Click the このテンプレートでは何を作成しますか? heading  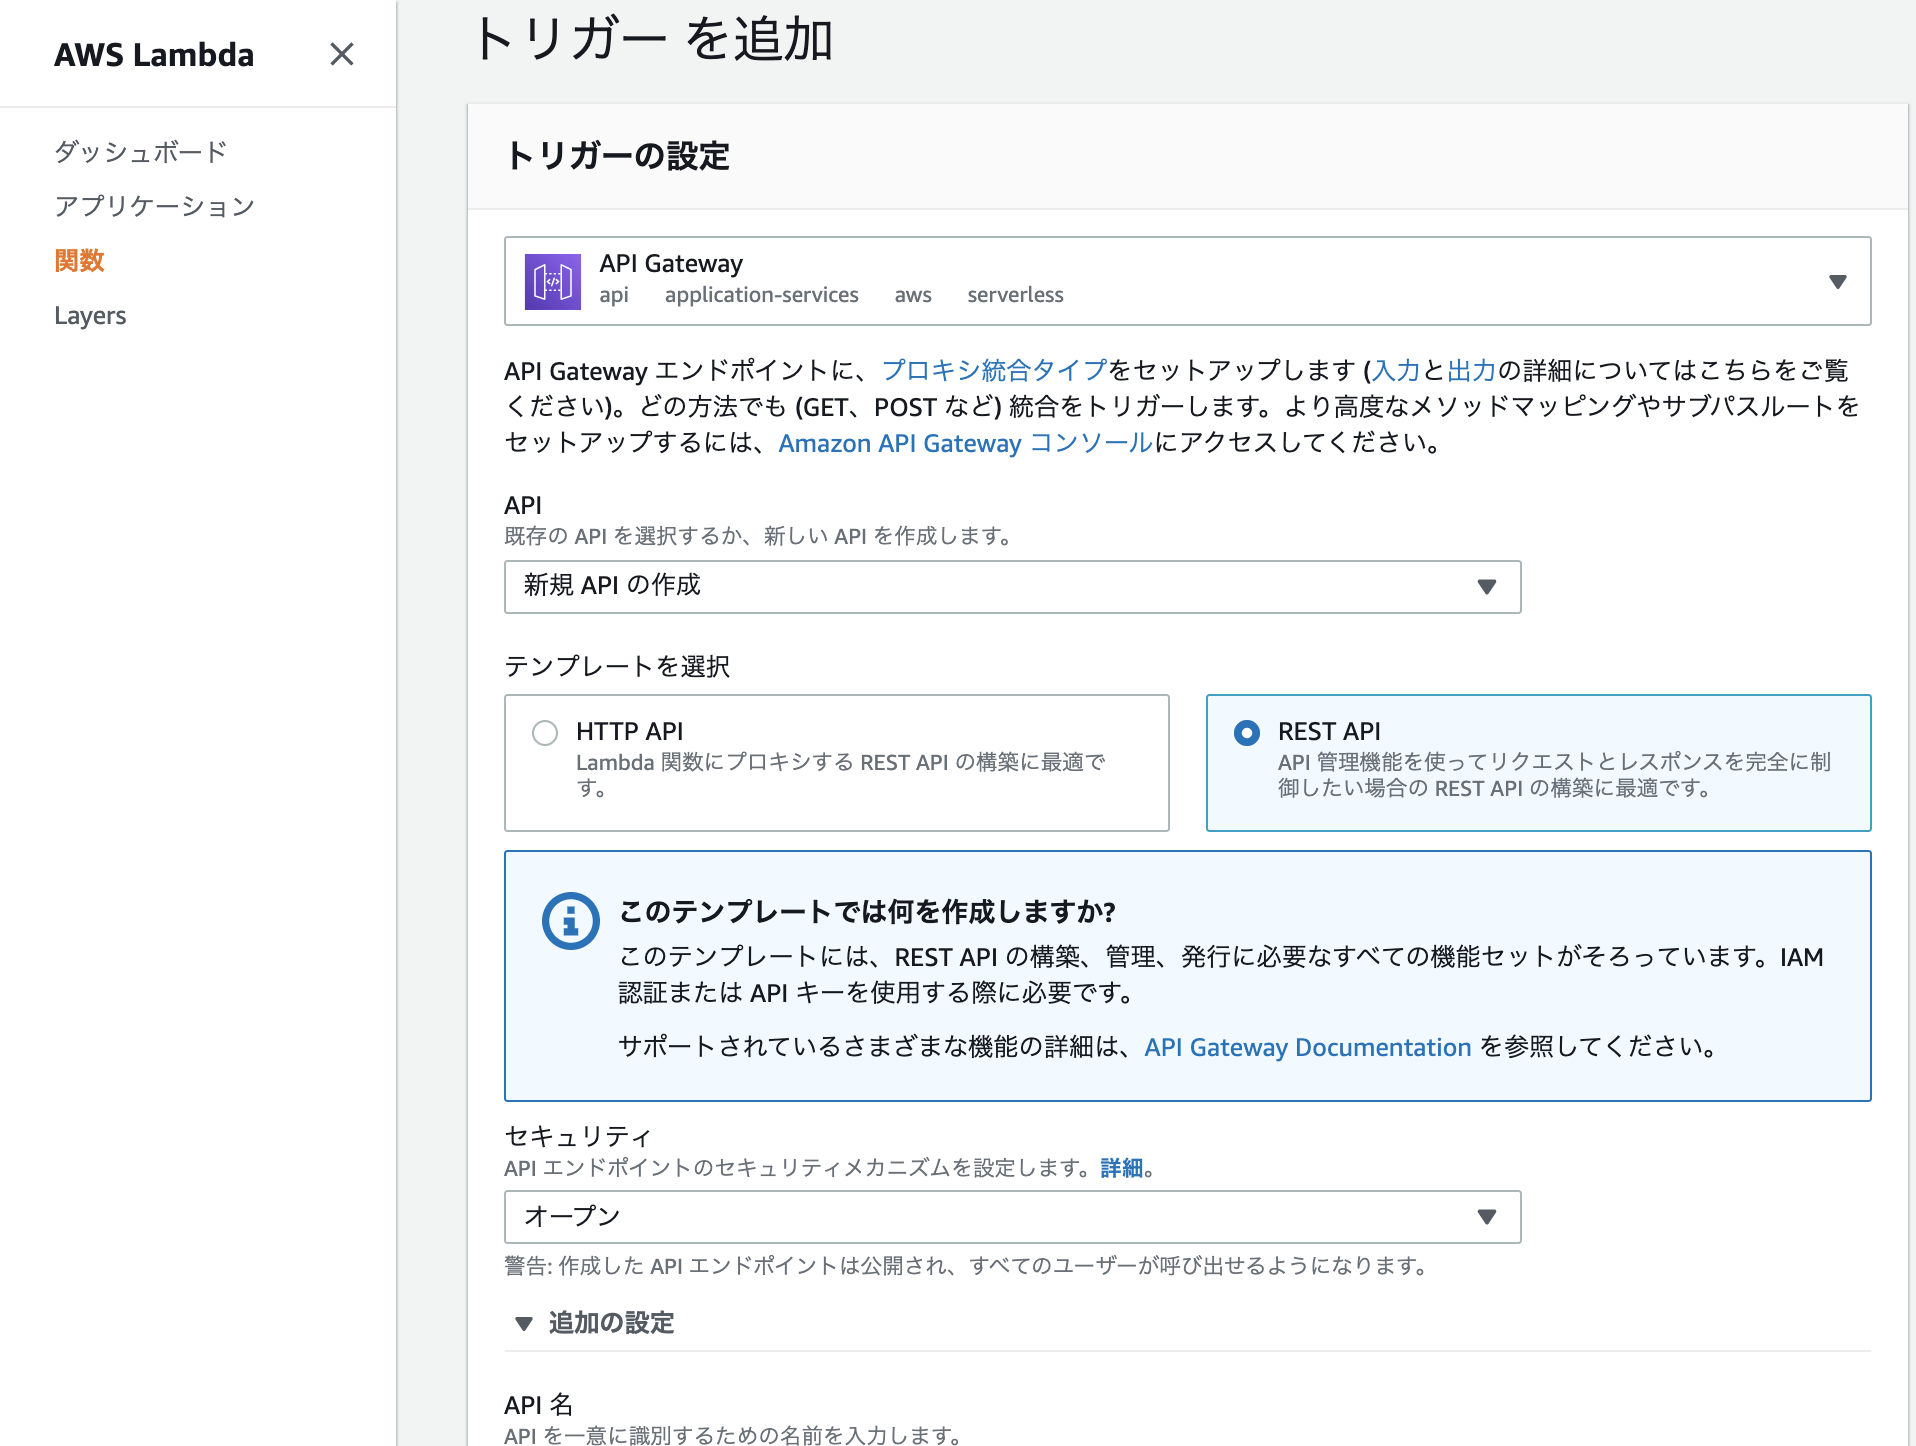click(x=867, y=912)
